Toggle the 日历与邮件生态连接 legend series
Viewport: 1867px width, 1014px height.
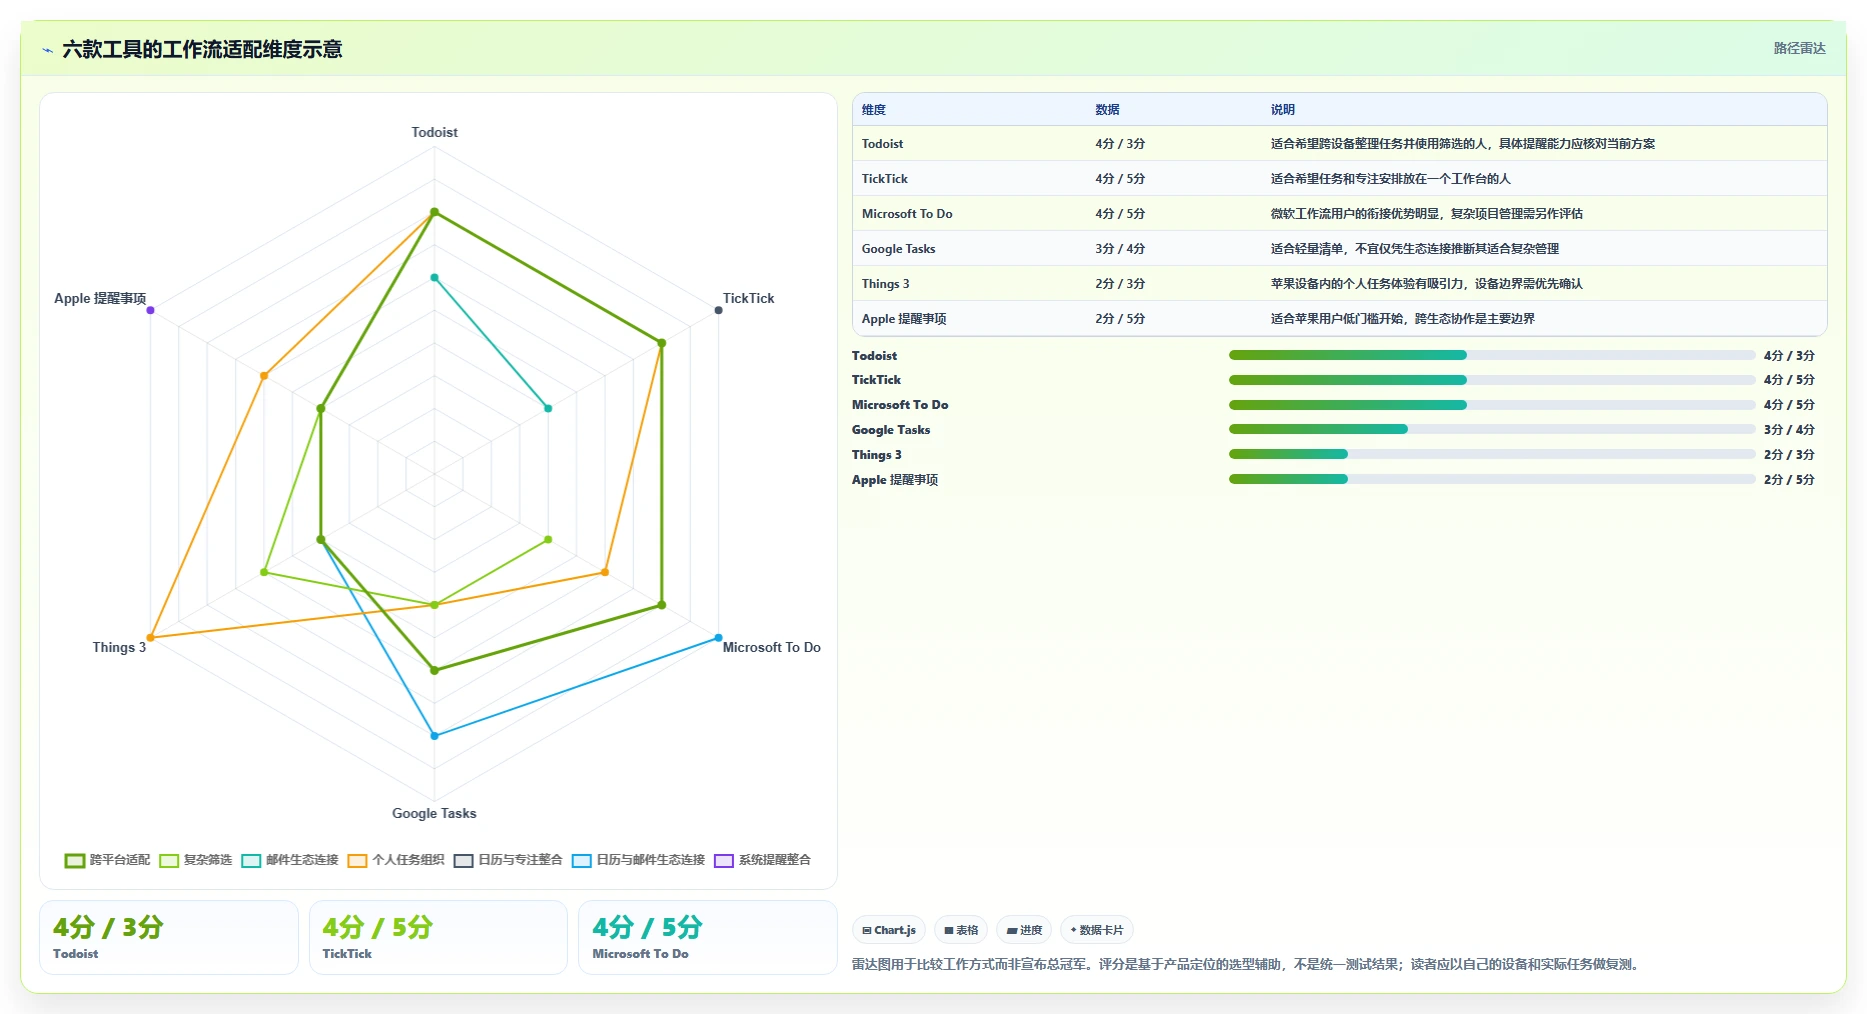639,860
